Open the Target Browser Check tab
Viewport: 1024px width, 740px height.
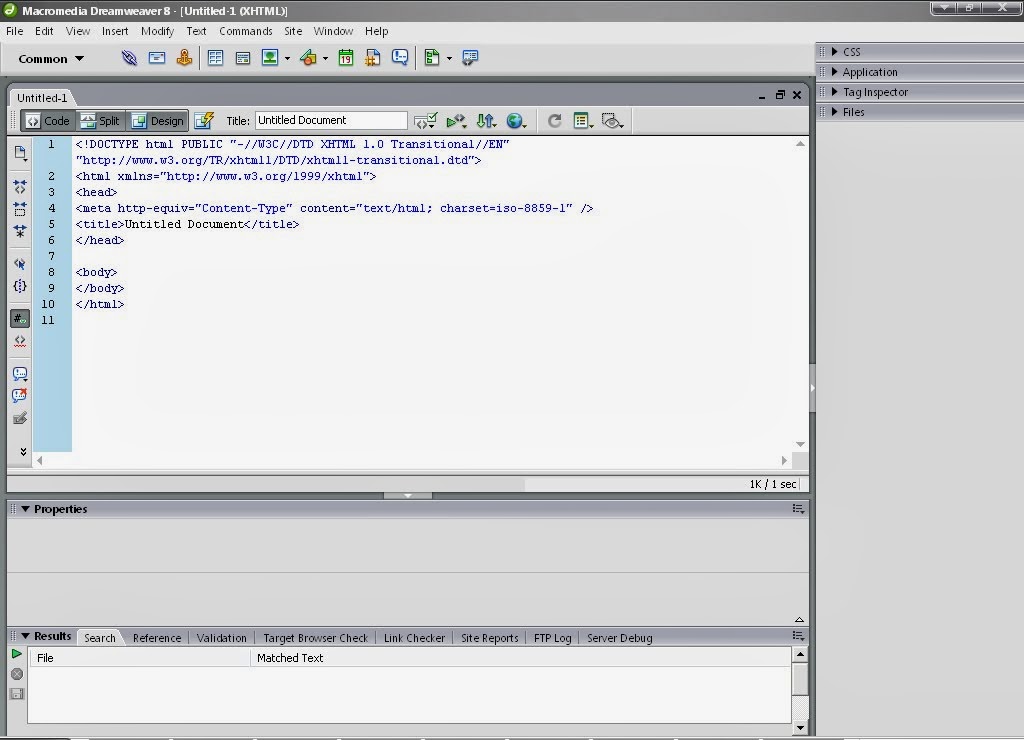coord(315,638)
